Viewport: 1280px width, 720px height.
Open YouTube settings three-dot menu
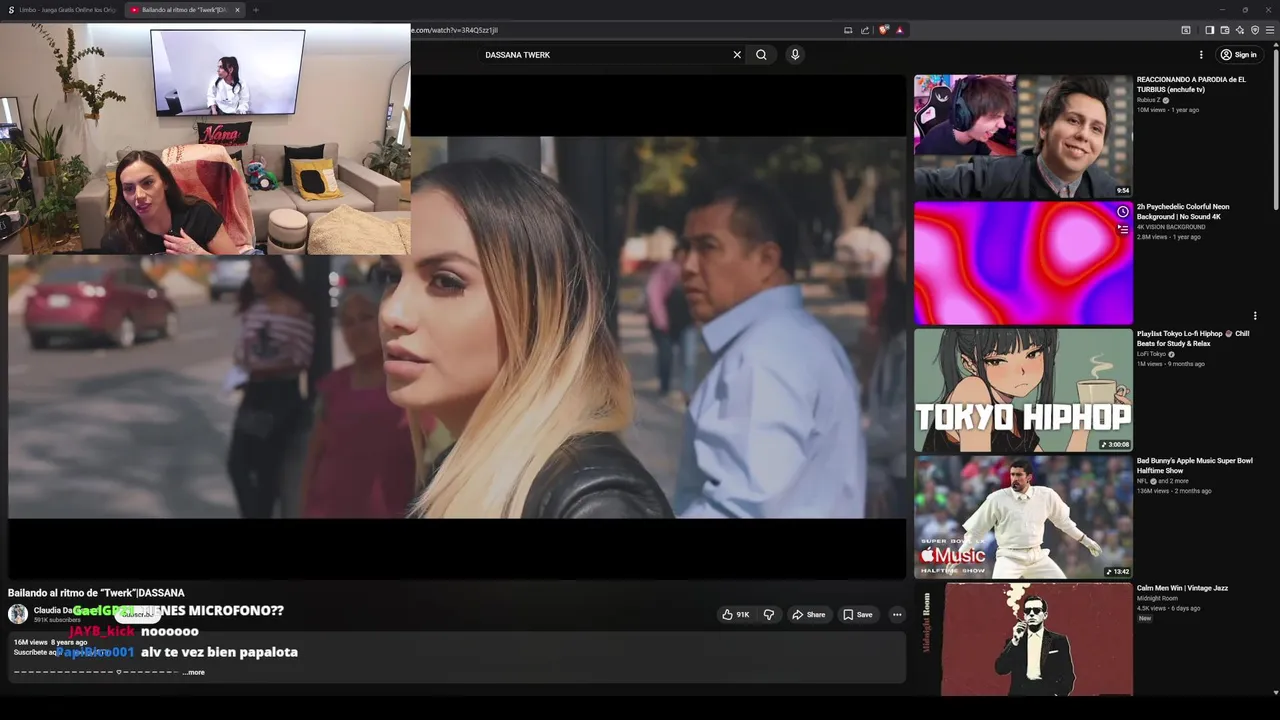[x=1201, y=55]
